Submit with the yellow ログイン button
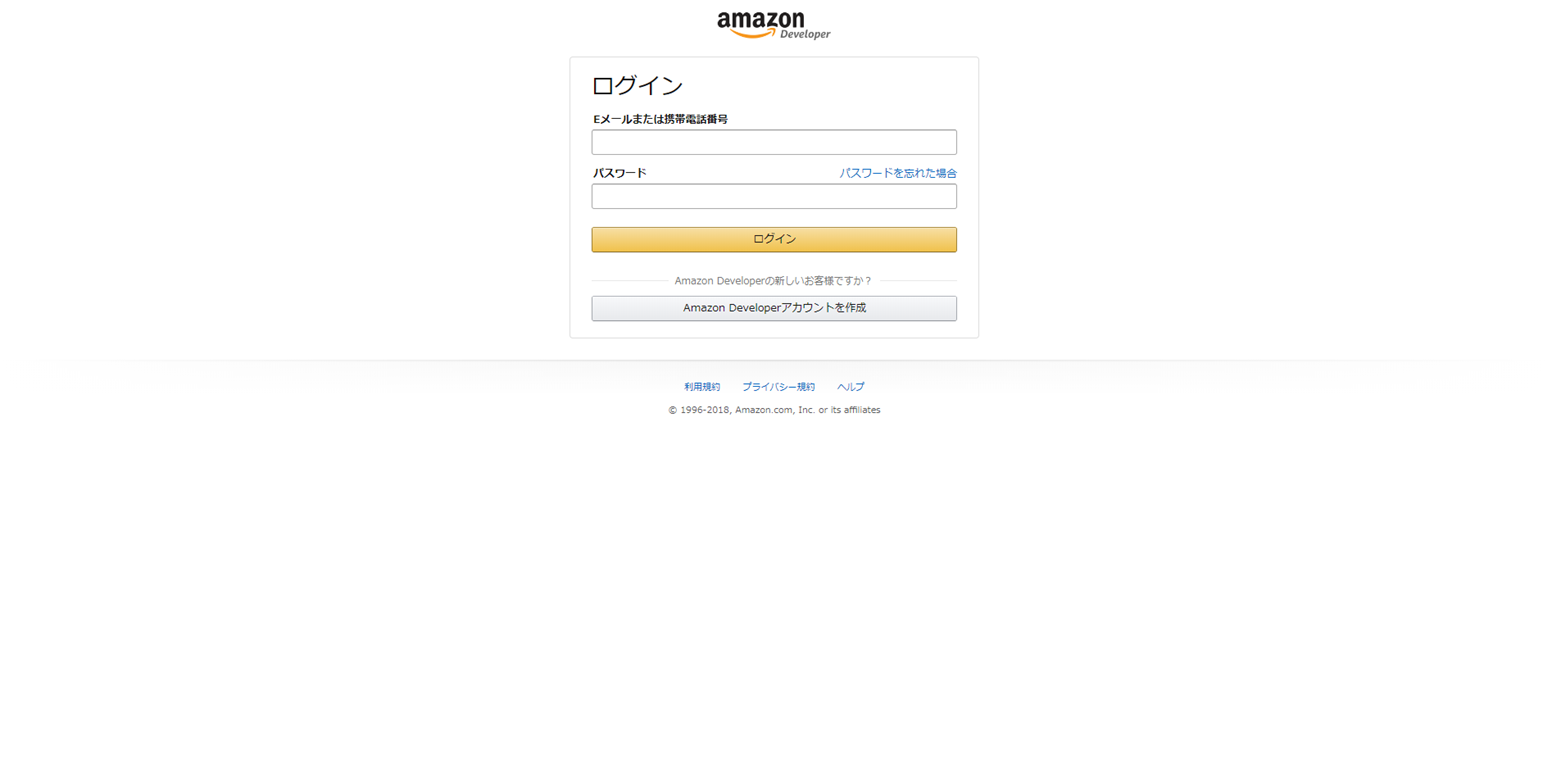Screen dimensions: 1552x767 (x=774, y=239)
